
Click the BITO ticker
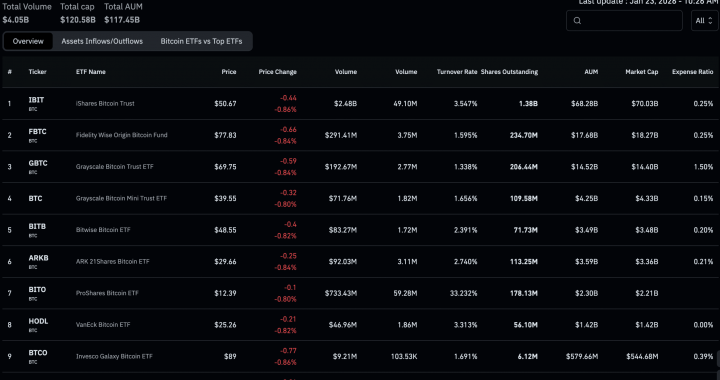point(37,290)
